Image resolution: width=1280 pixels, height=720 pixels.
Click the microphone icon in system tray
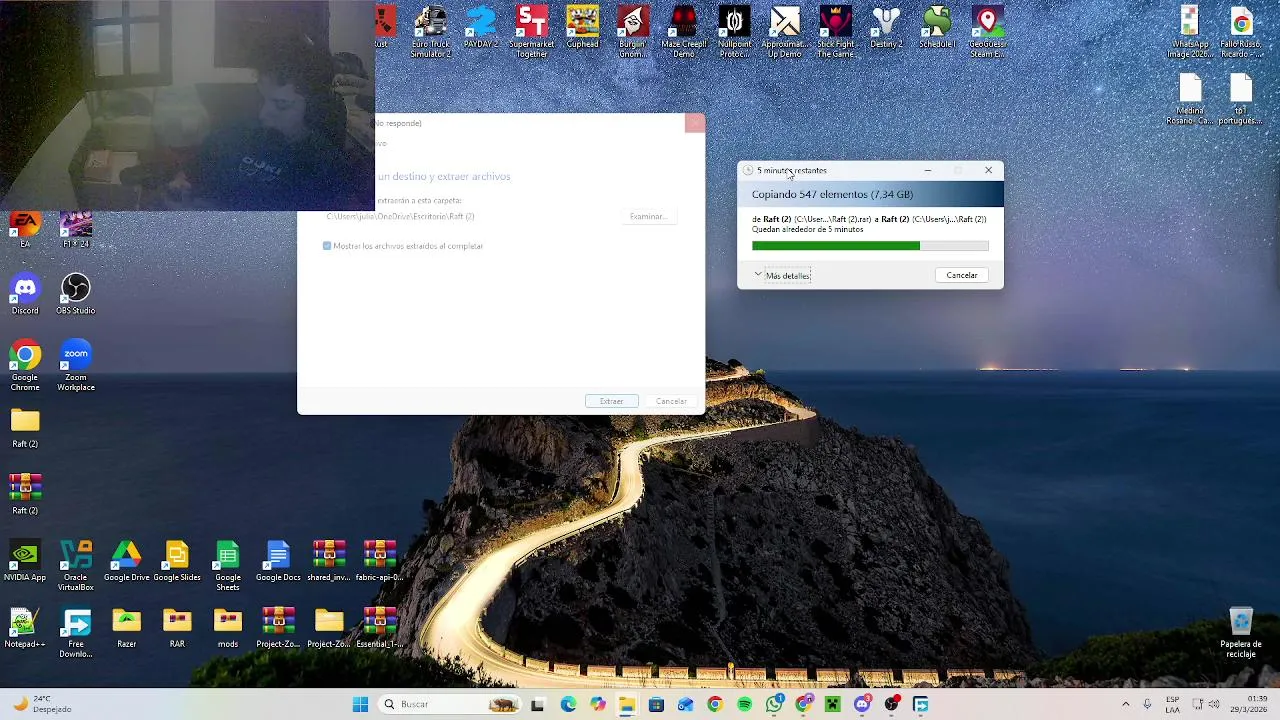[x=1147, y=704]
